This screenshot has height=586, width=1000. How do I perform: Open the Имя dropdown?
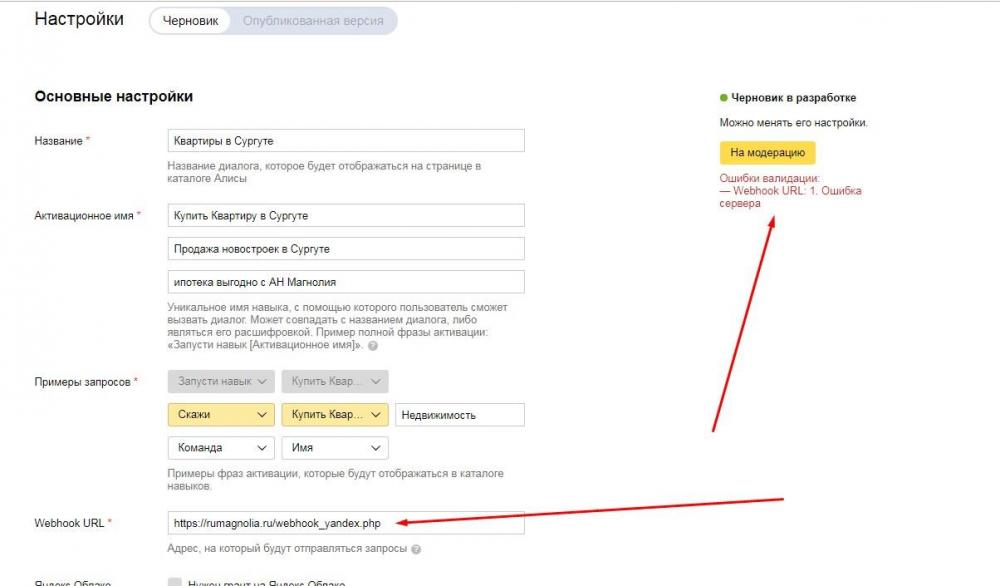point(335,448)
